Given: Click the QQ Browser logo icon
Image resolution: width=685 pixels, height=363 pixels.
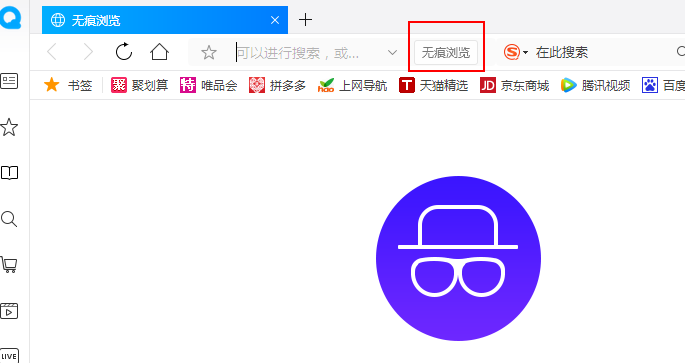Looking at the screenshot, I should [10, 18].
